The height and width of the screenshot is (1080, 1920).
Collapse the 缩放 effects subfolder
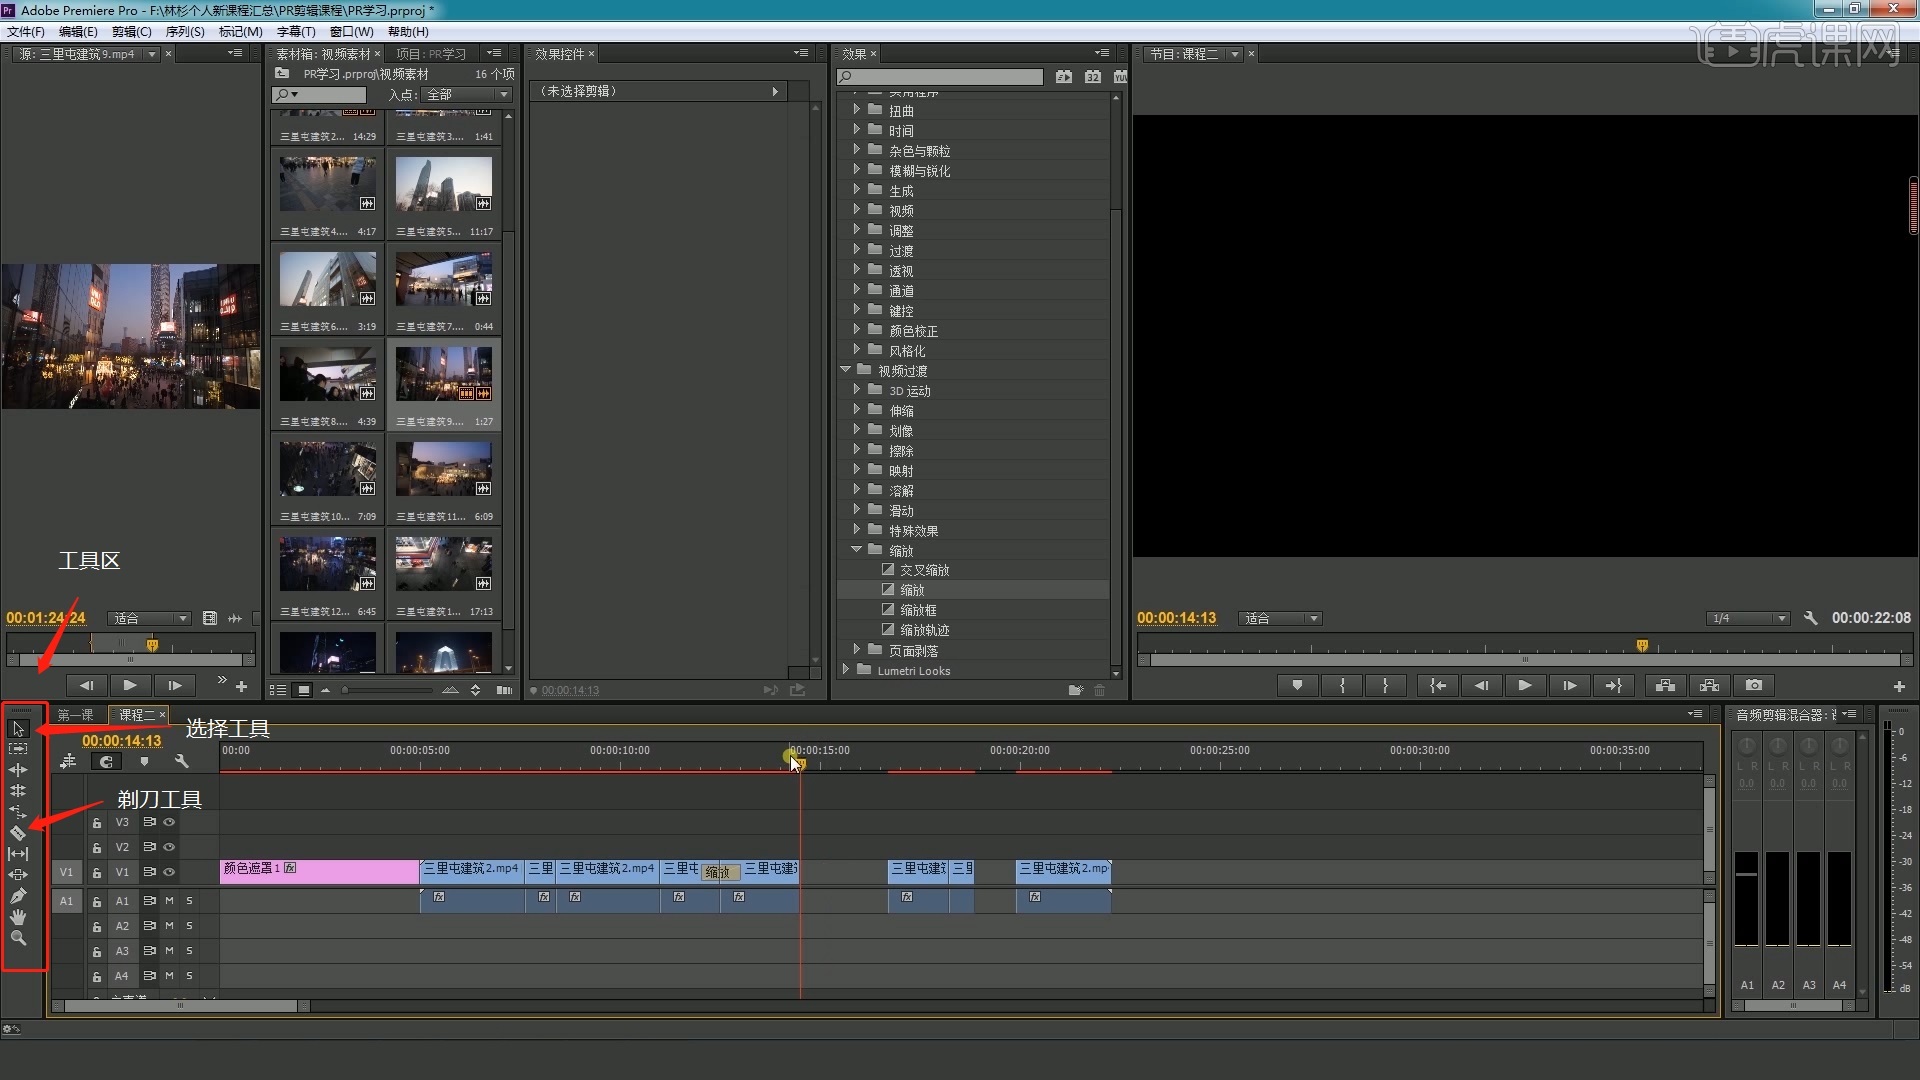[857, 550]
